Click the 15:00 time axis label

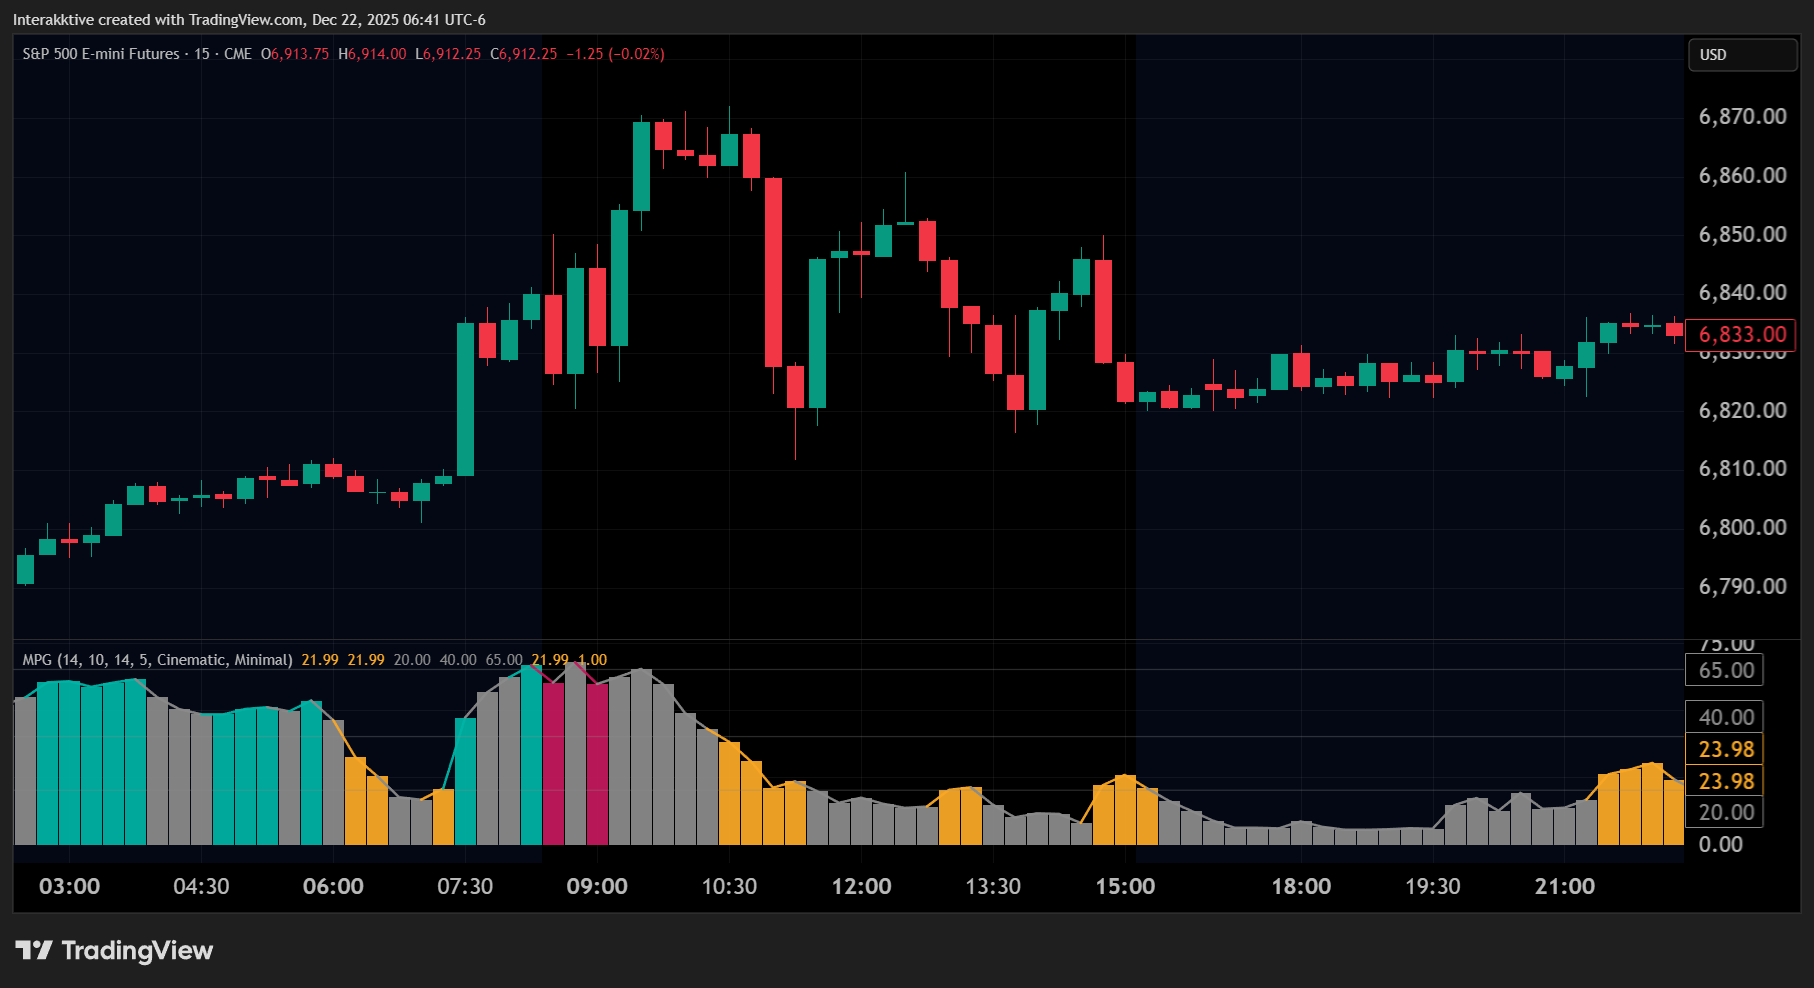[1125, 887]
